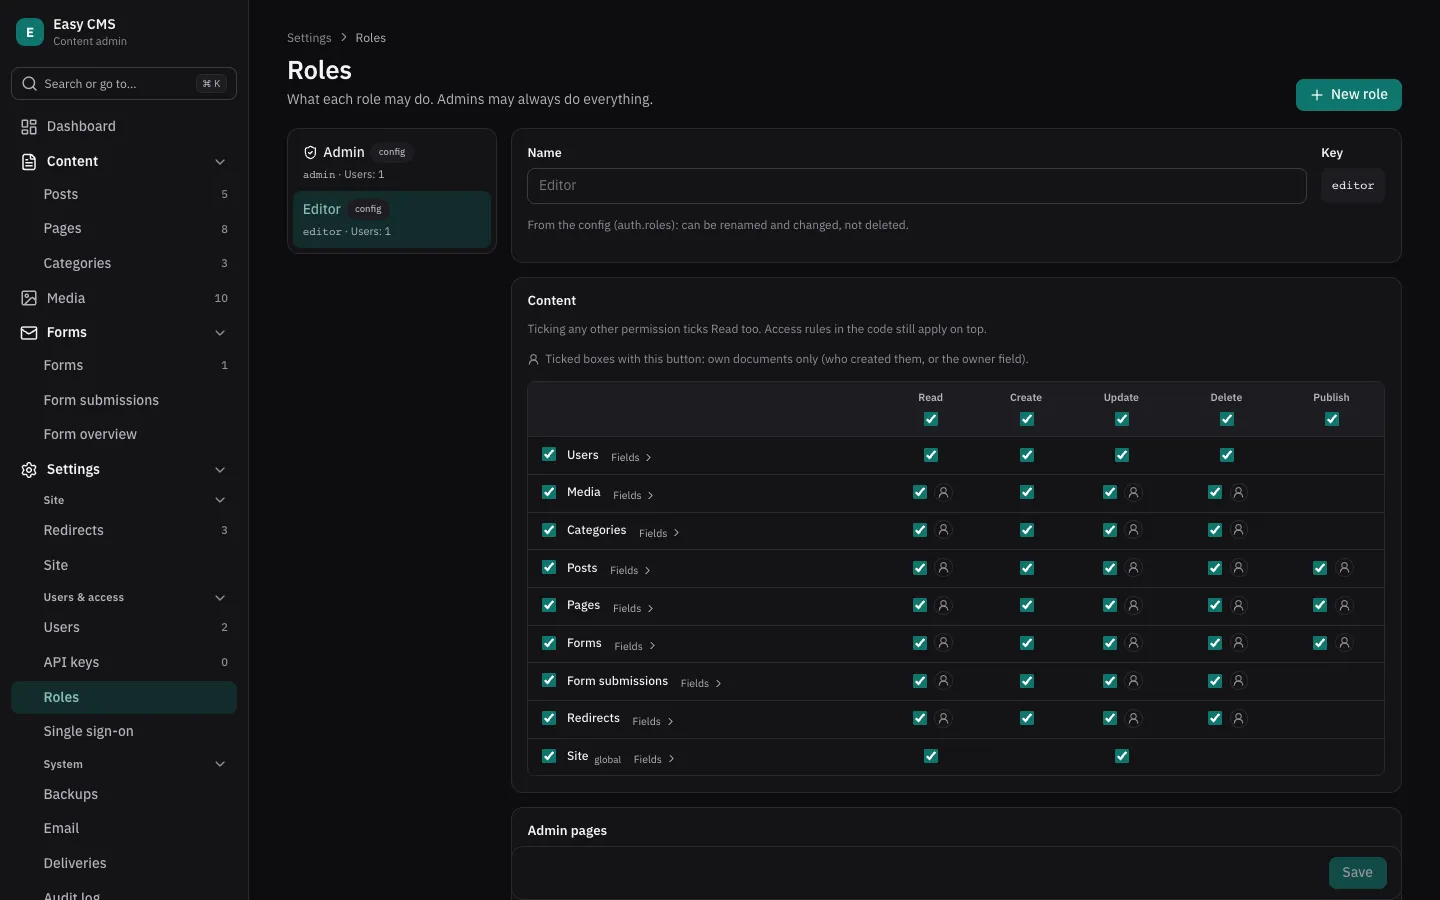Screen dimensions: 1440x900
Task: Click the shield icon beside Admin role
Action: pos(310,153)
